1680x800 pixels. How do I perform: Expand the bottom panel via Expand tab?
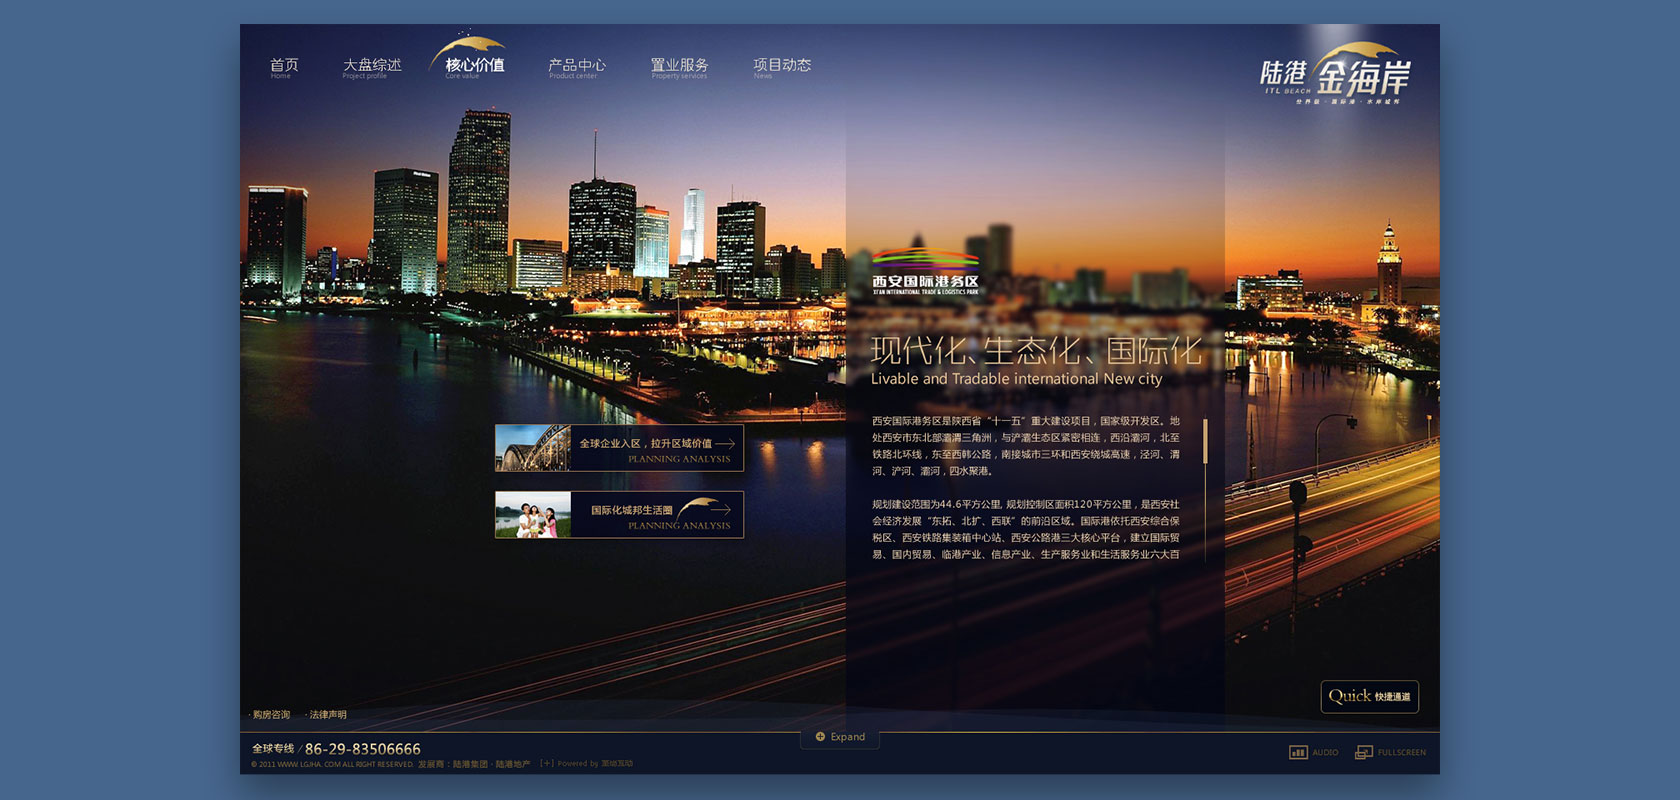(x=847, y=737)
